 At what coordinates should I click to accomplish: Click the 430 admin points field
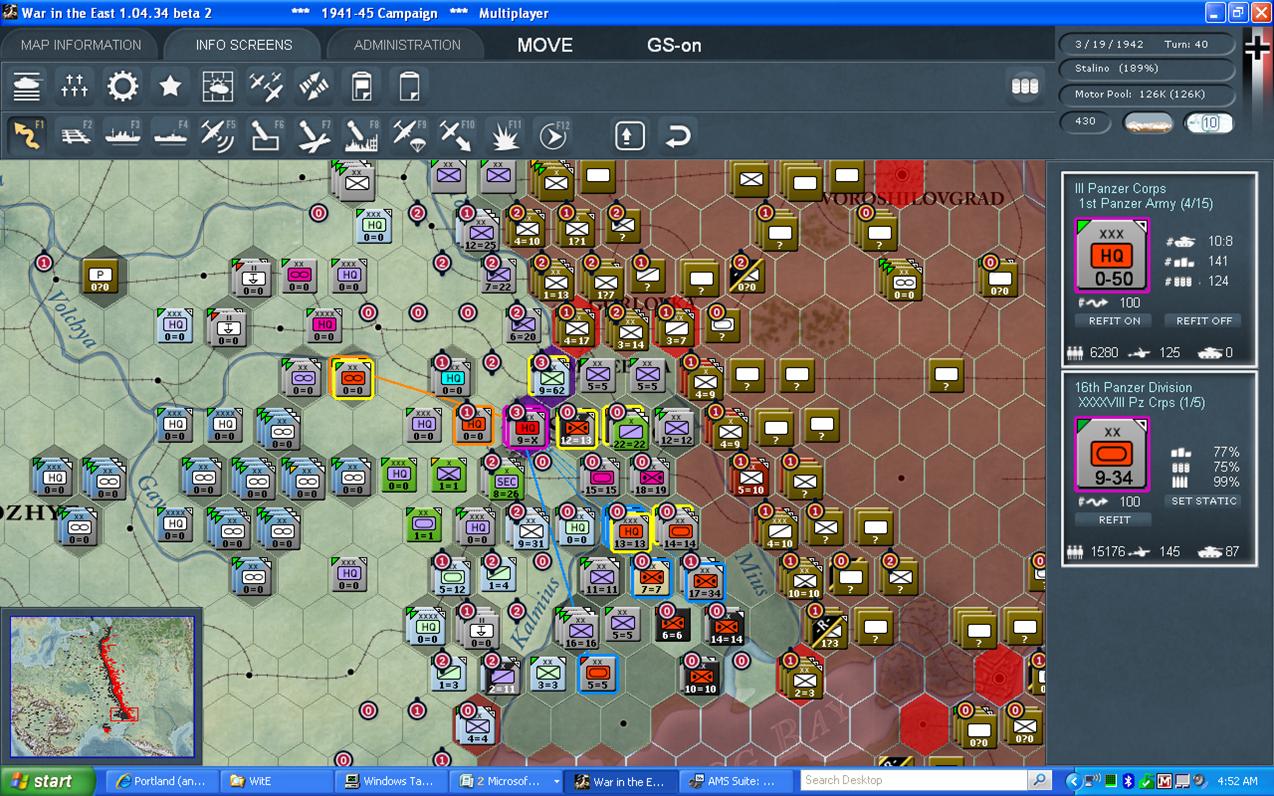coord(1086,121)
